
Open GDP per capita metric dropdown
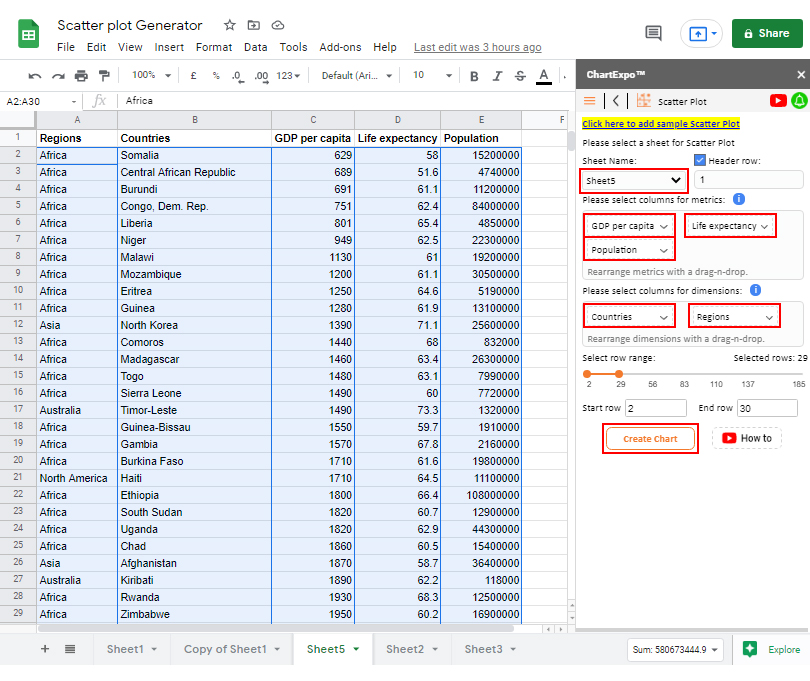click(629, 226)
